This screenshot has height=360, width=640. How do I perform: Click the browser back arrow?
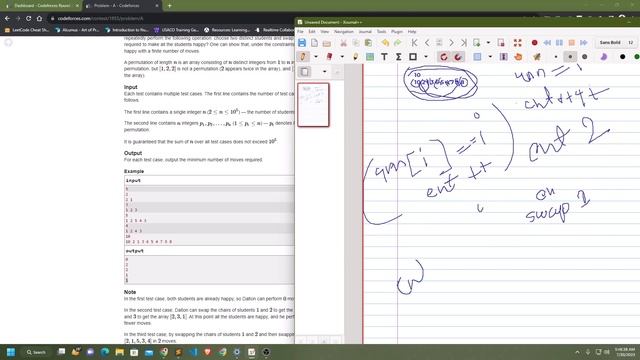click(x=7, y=18)
